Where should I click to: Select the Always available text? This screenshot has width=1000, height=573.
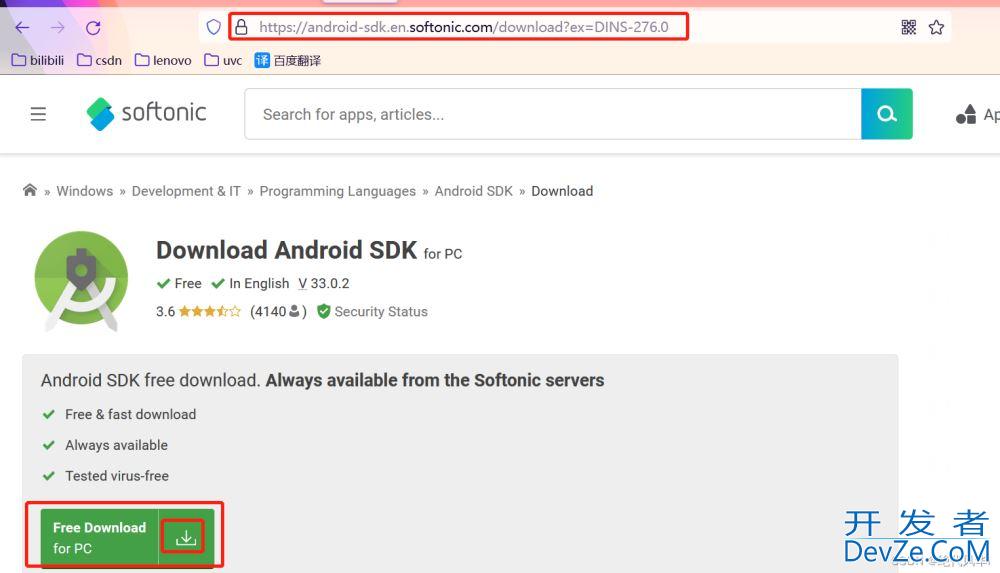pyautogui.click(x=117, y=445)
